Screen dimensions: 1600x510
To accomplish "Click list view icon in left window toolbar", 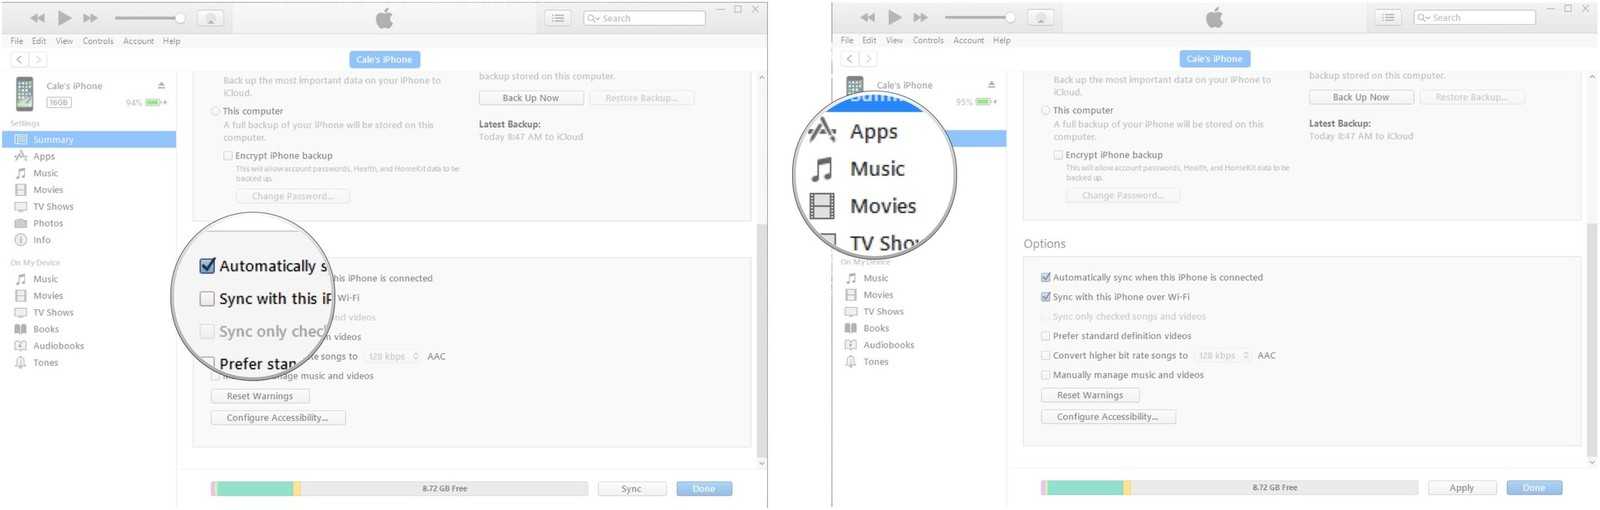I will click(x=558, y=18).
